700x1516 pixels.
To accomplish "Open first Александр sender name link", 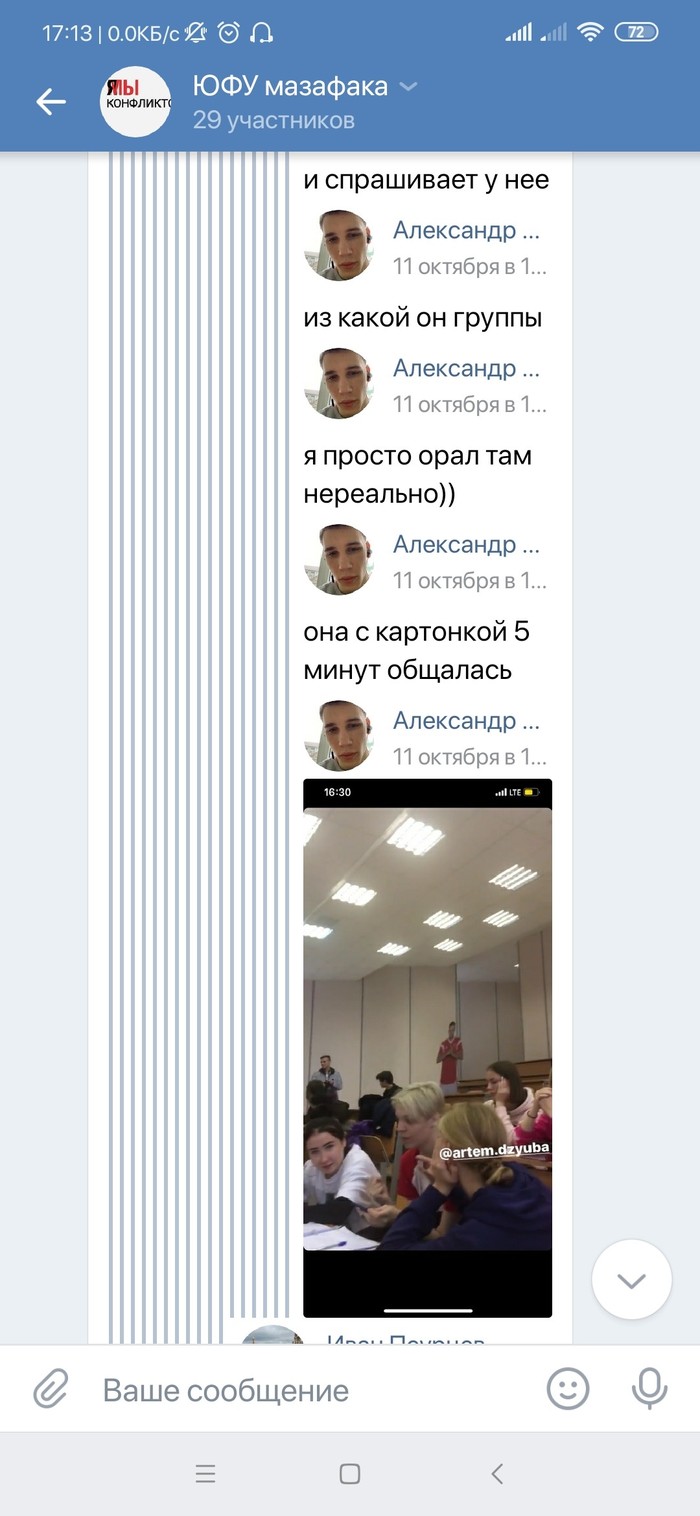I will pos(466,231).
